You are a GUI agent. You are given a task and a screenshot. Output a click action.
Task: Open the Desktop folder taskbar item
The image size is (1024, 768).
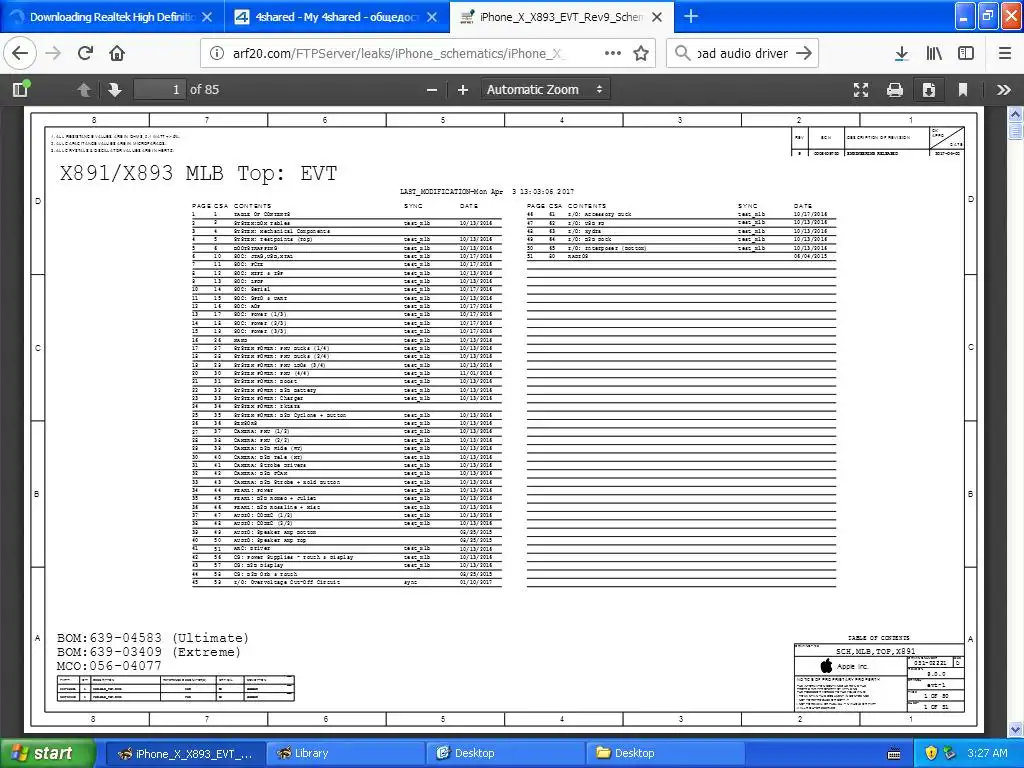(665, 753)
